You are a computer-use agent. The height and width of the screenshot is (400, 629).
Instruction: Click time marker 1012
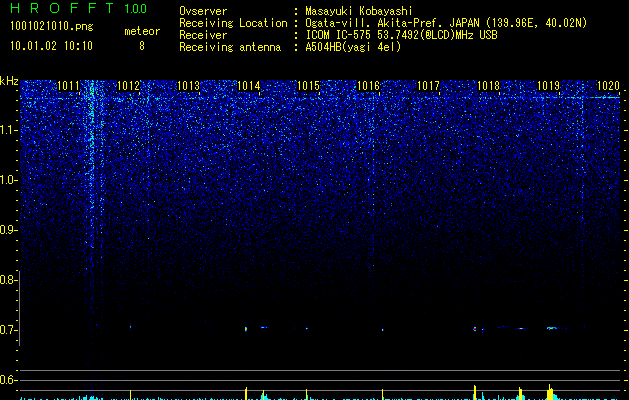click(x=128, y=86)
